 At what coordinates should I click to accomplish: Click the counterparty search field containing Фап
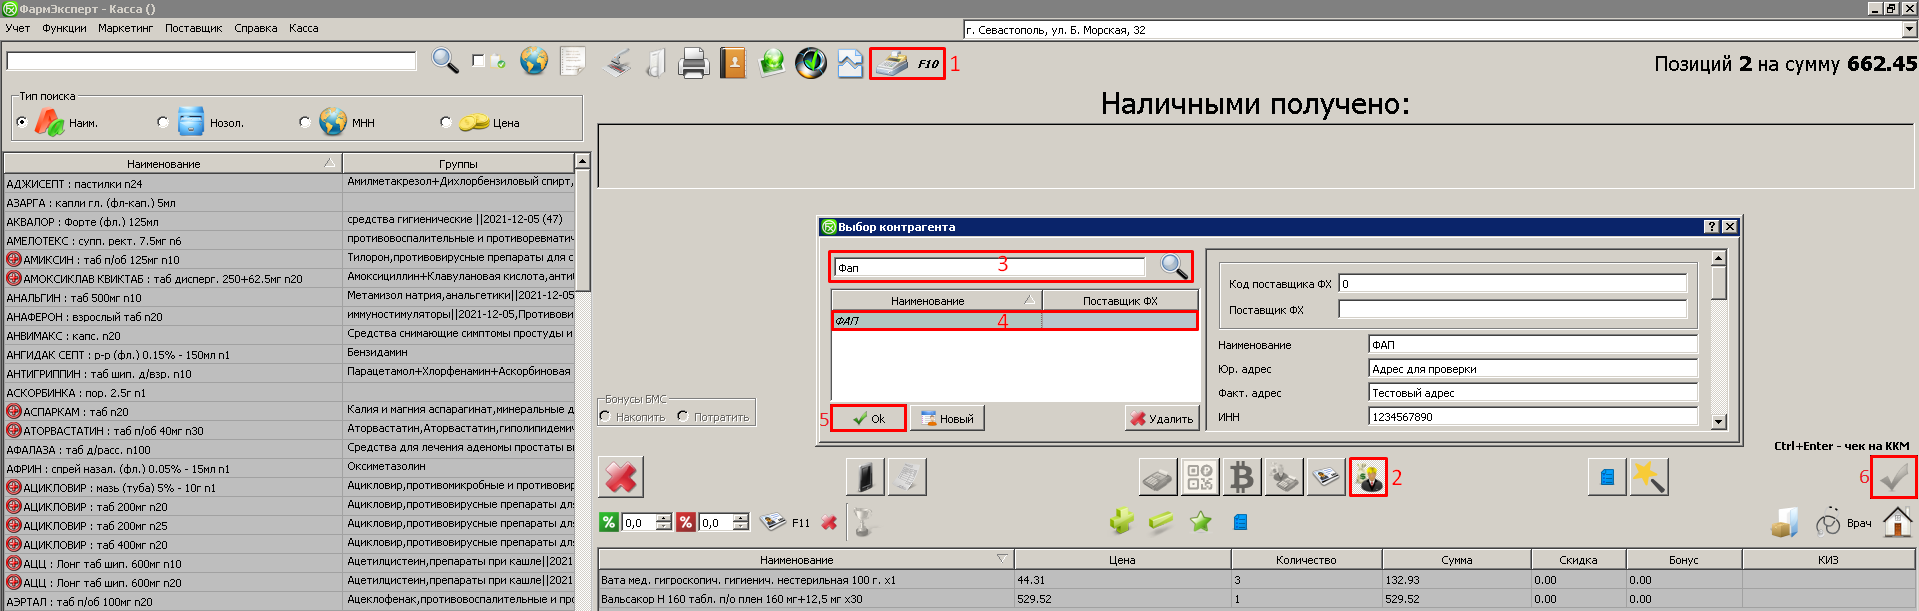pos(990,267)
